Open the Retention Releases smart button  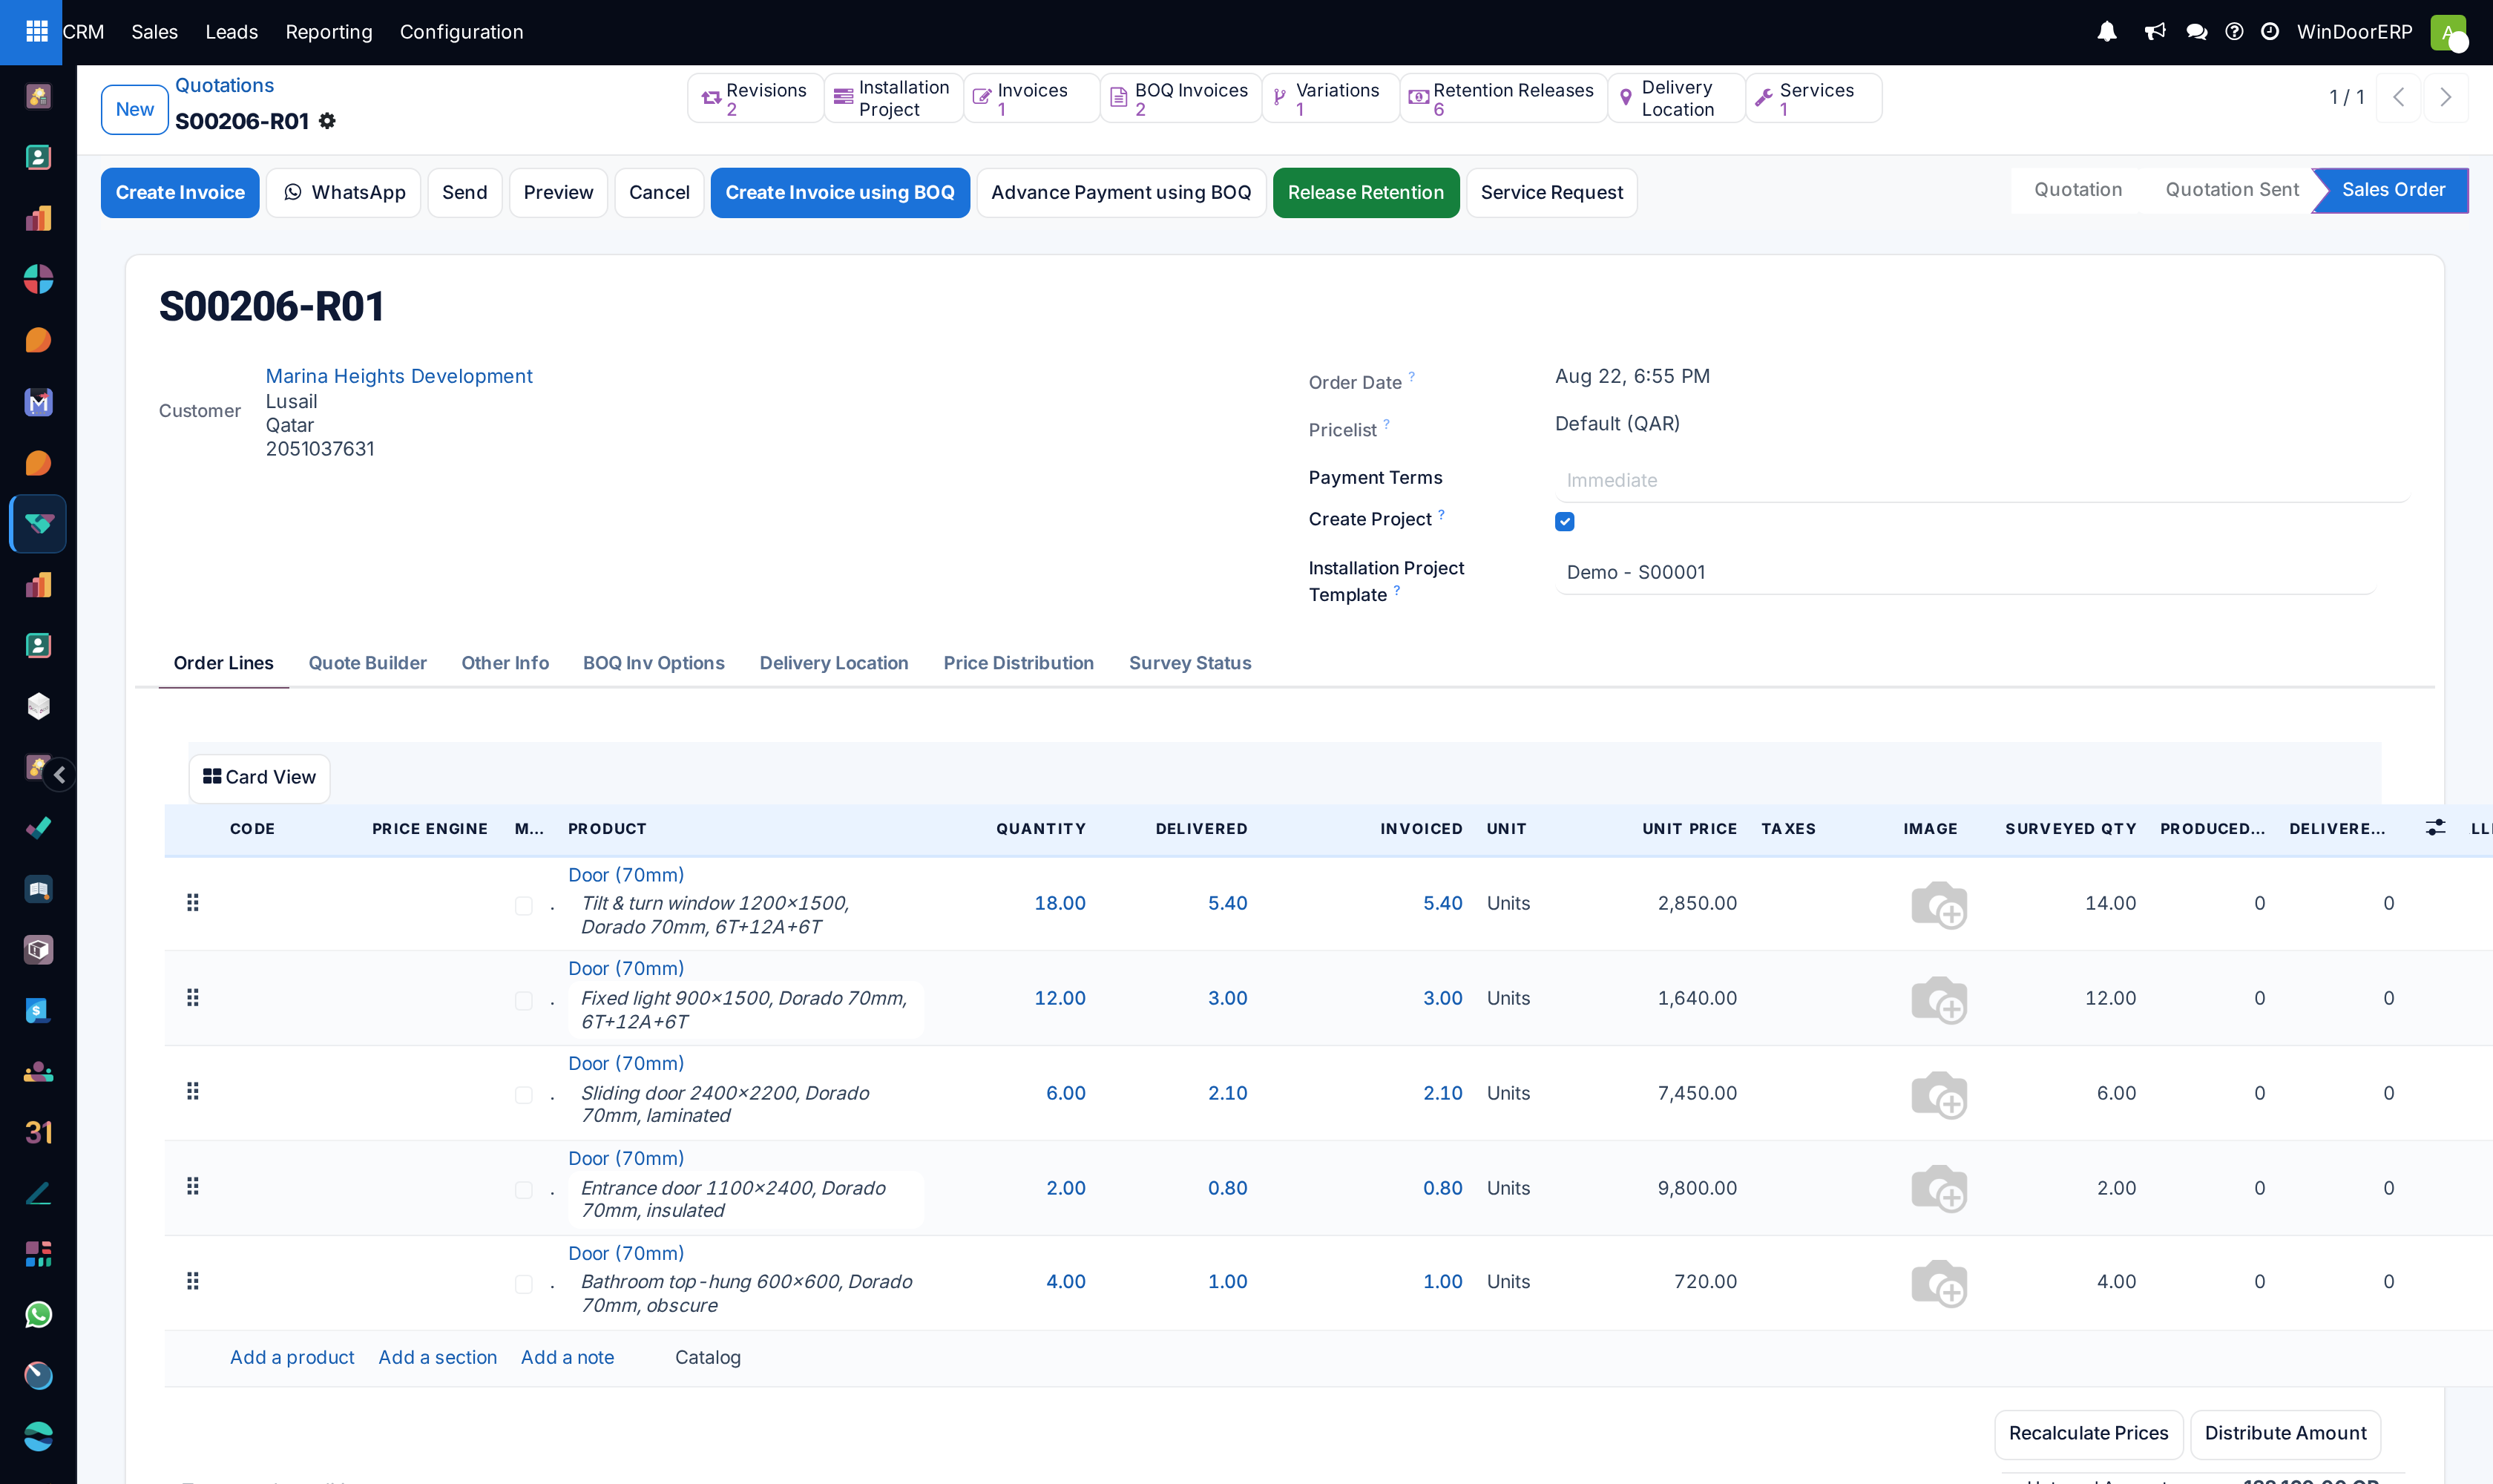pos(1503,98)
